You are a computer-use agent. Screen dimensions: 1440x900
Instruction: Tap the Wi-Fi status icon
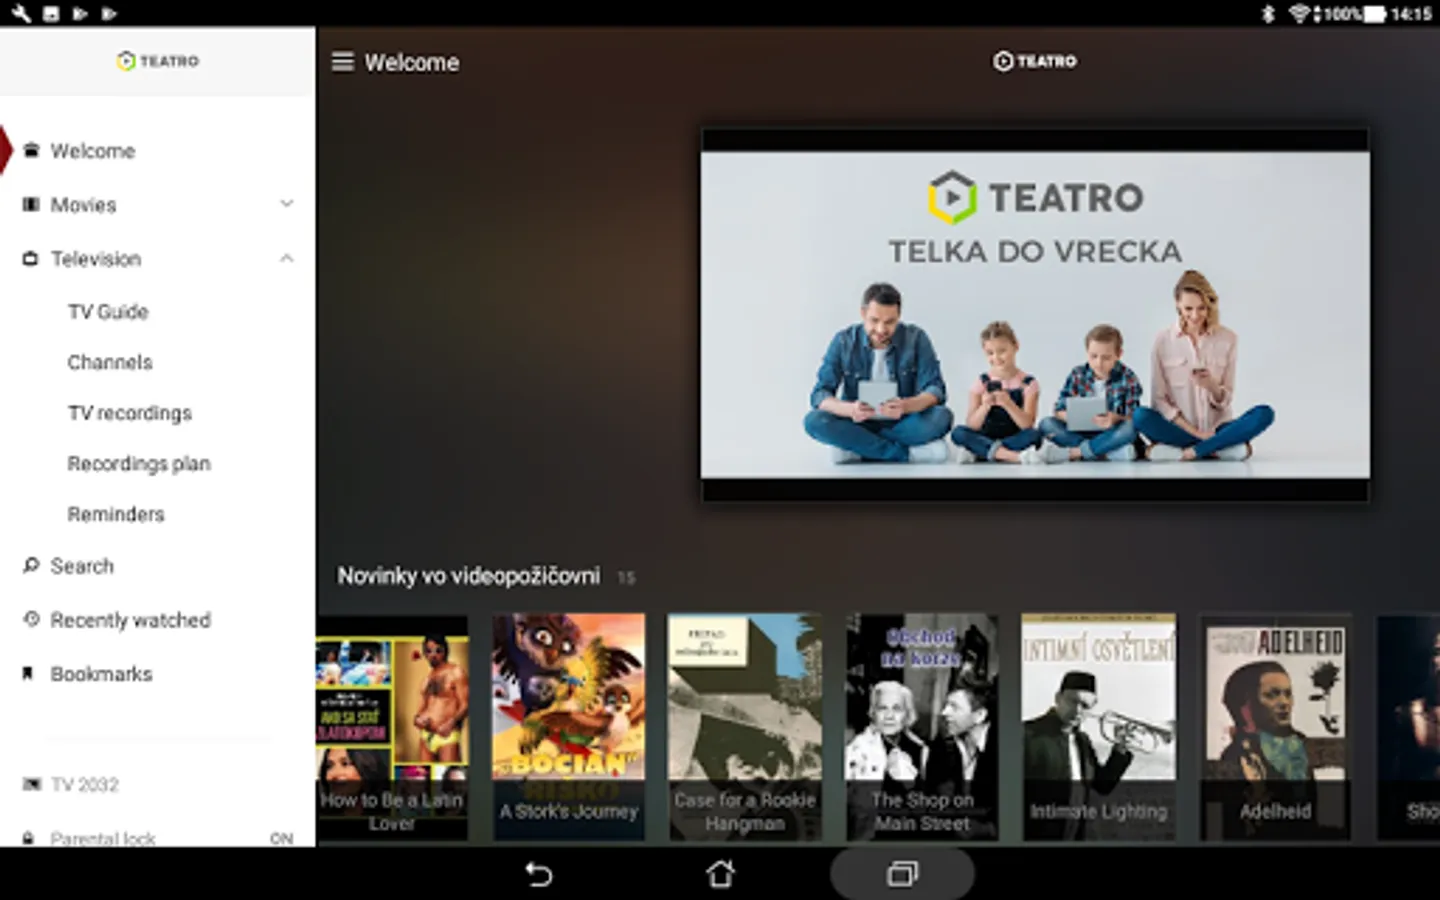coord(1299,14)
